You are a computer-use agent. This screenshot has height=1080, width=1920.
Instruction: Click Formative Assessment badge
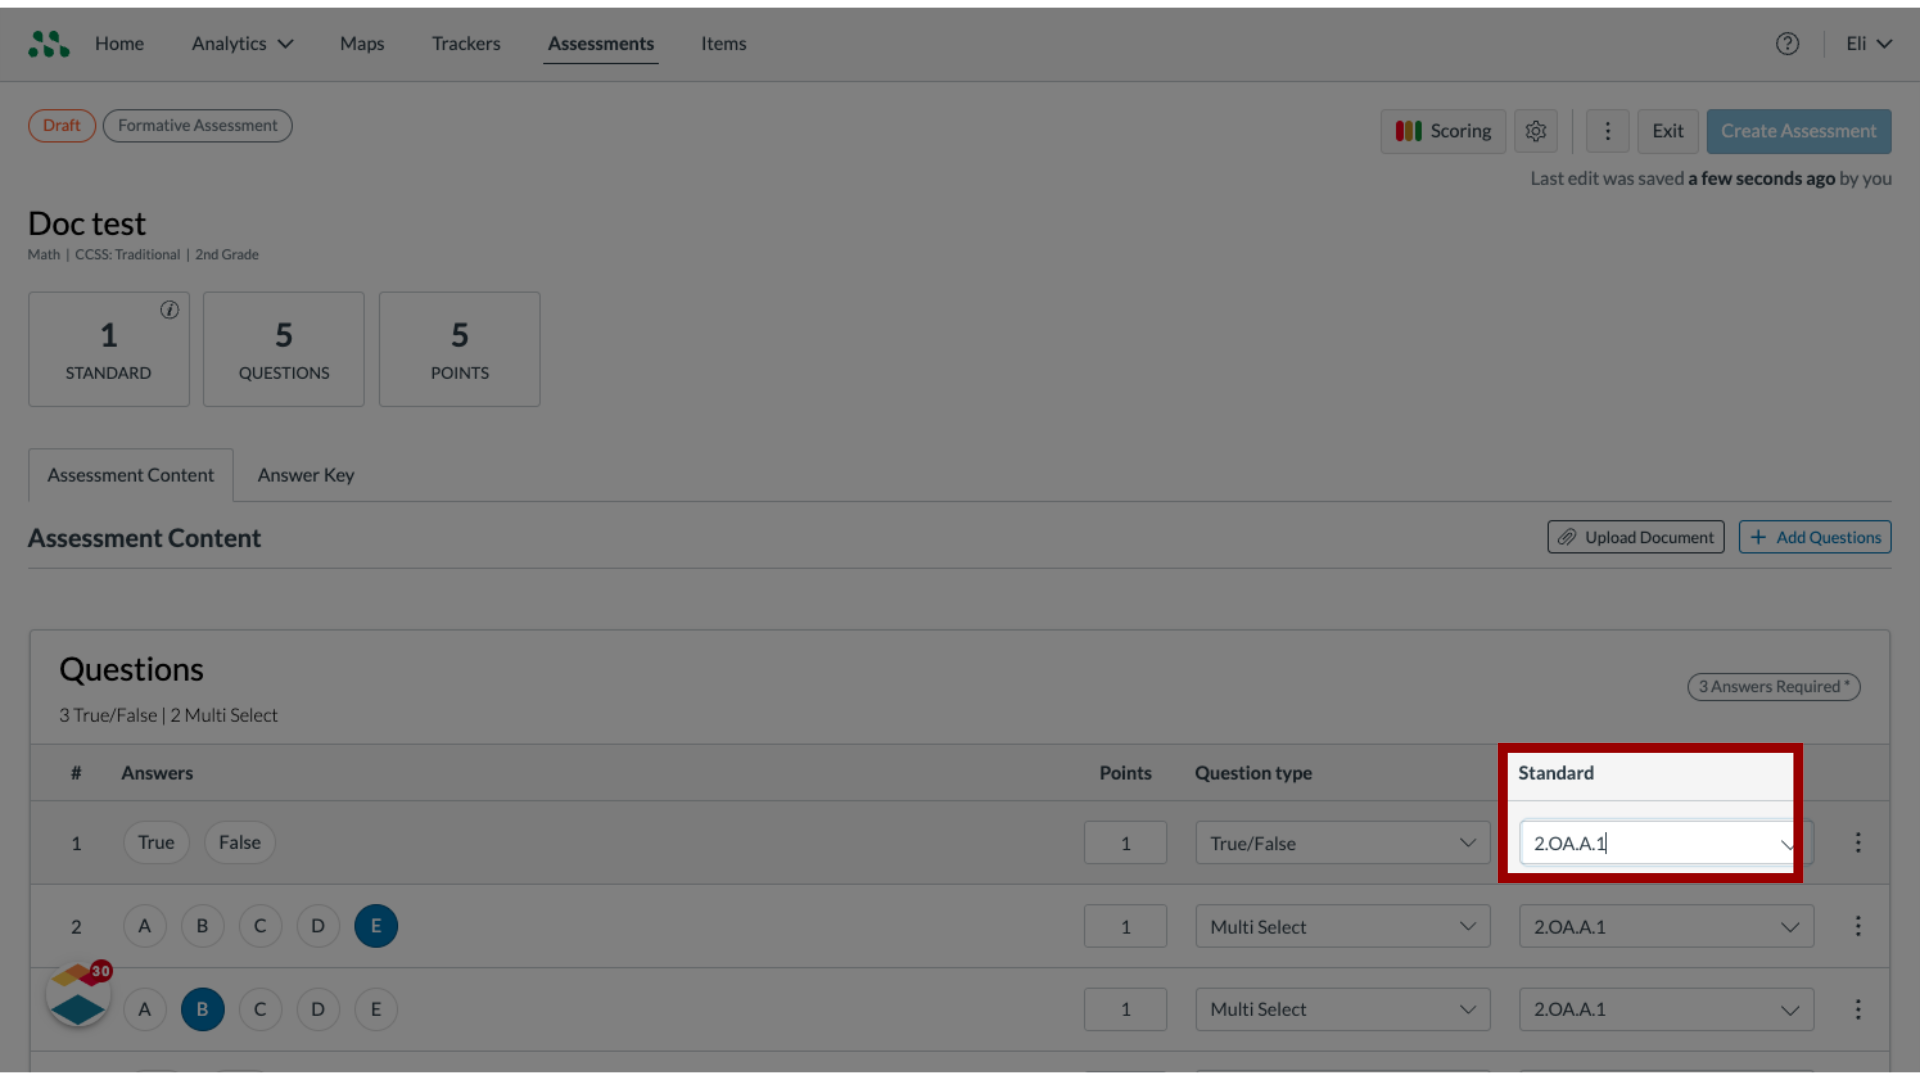coord(198,126)
